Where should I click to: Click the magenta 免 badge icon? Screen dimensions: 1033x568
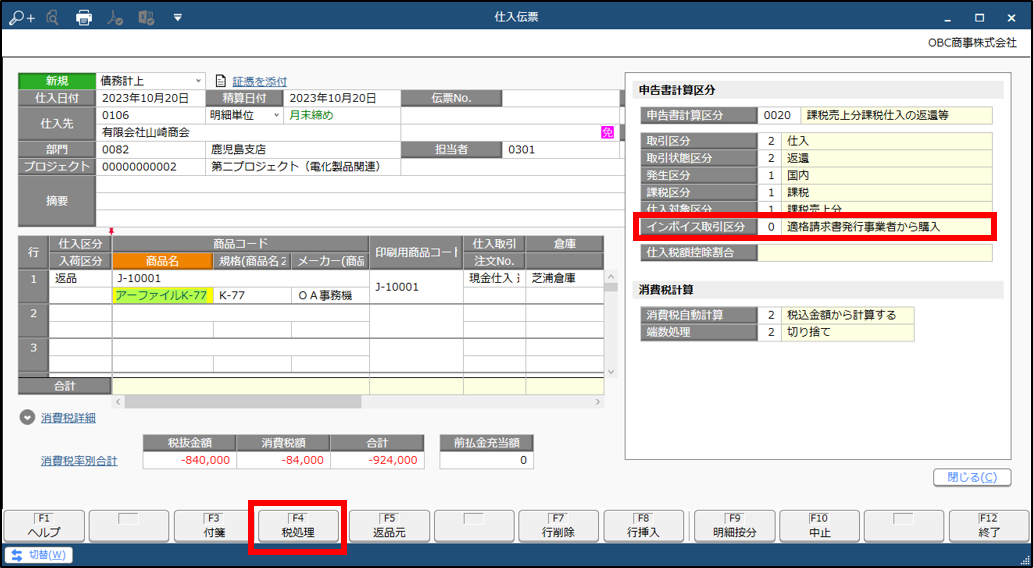[x=607, y=132]
